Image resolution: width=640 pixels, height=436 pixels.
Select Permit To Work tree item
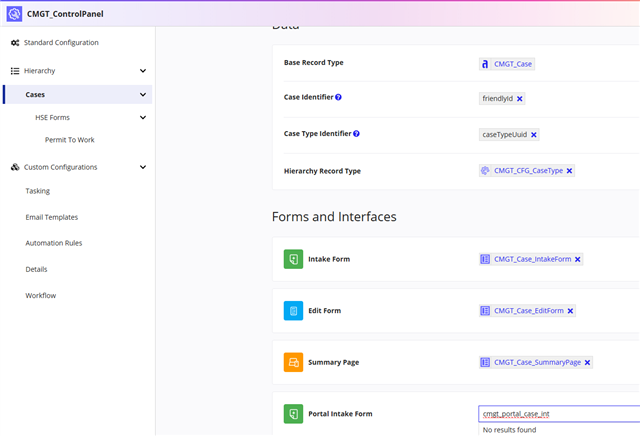point(69,140)
